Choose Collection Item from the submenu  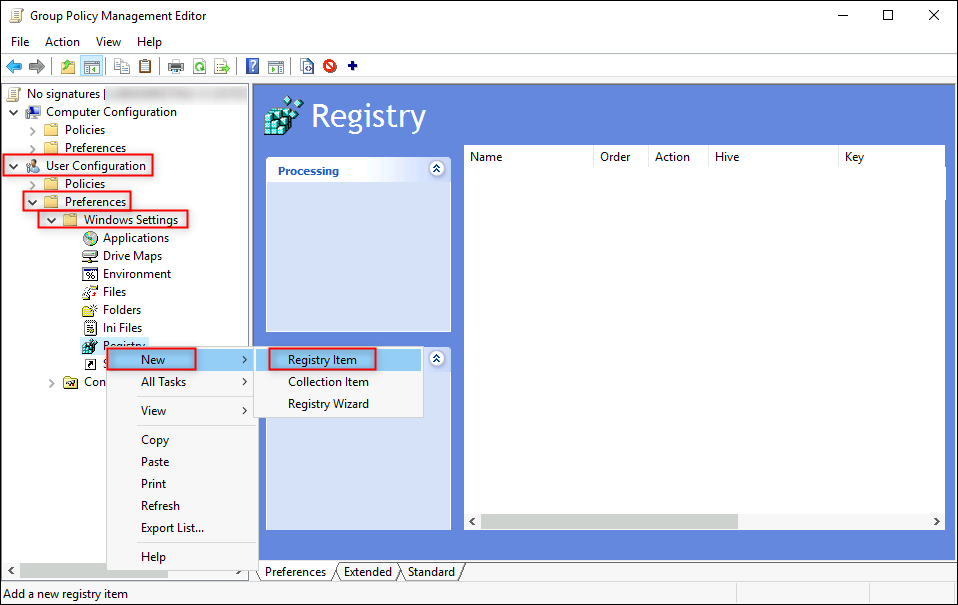click(339, 382)
